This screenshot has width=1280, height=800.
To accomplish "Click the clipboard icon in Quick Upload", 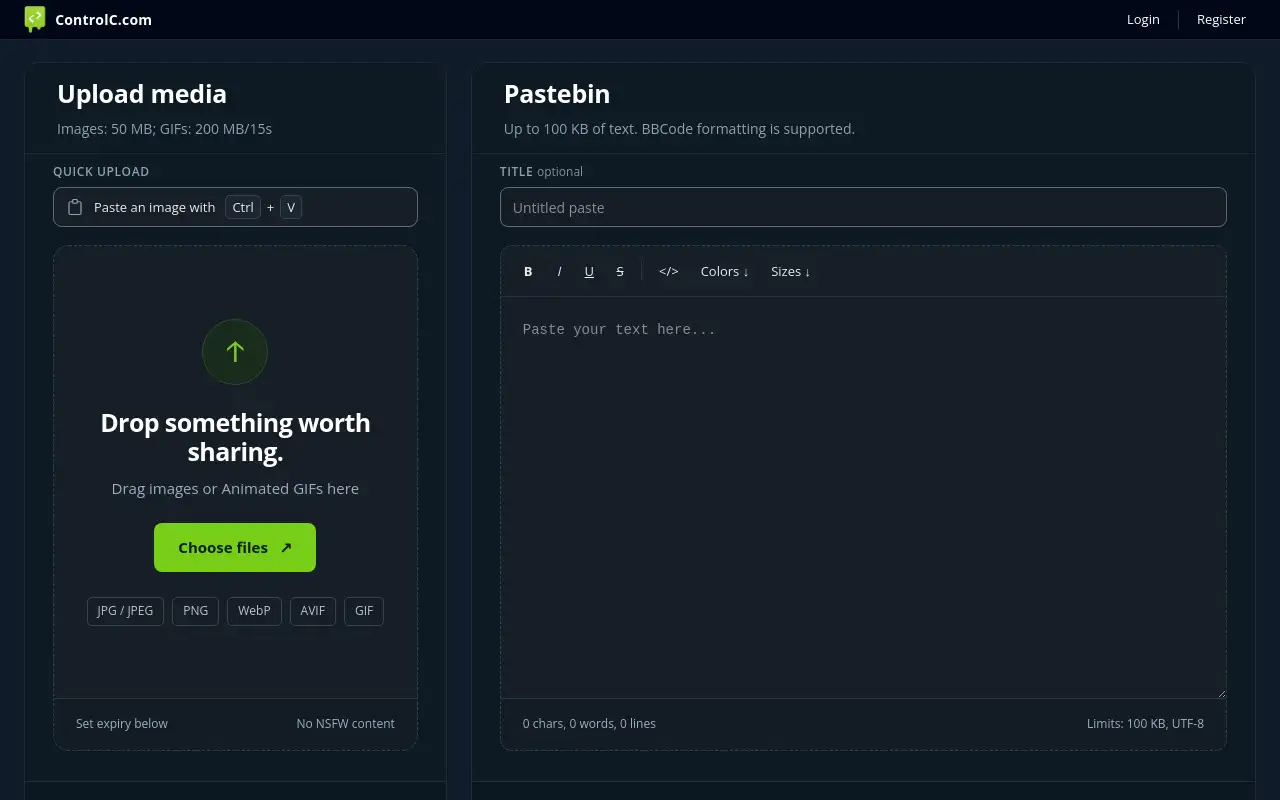I will [x=75, y=207].
